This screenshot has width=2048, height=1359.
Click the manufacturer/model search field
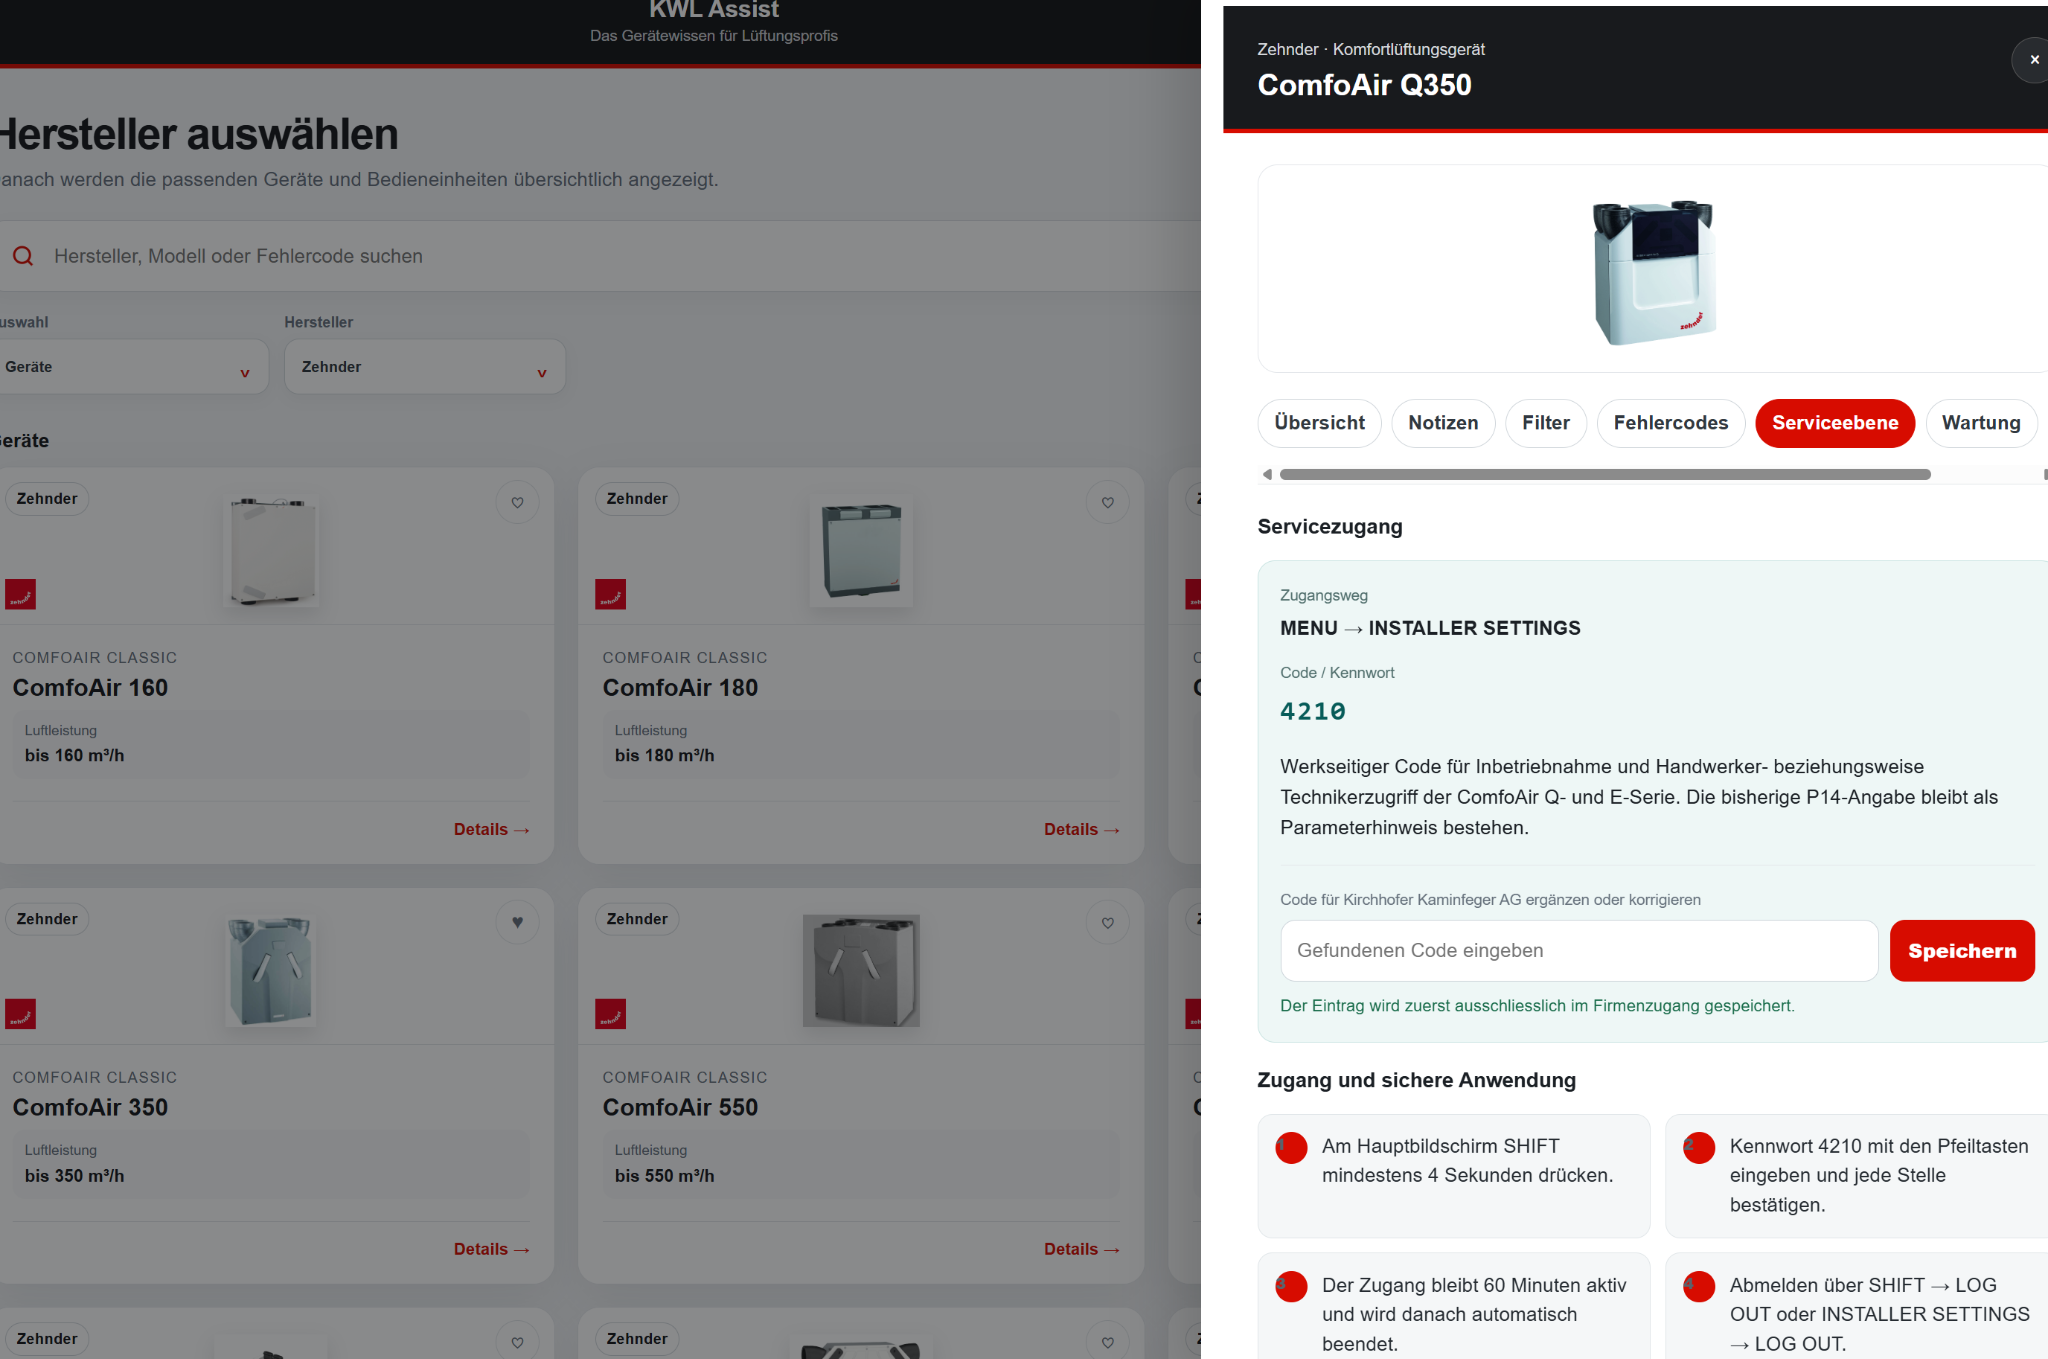pyautogui.click(x=600, y=256)
